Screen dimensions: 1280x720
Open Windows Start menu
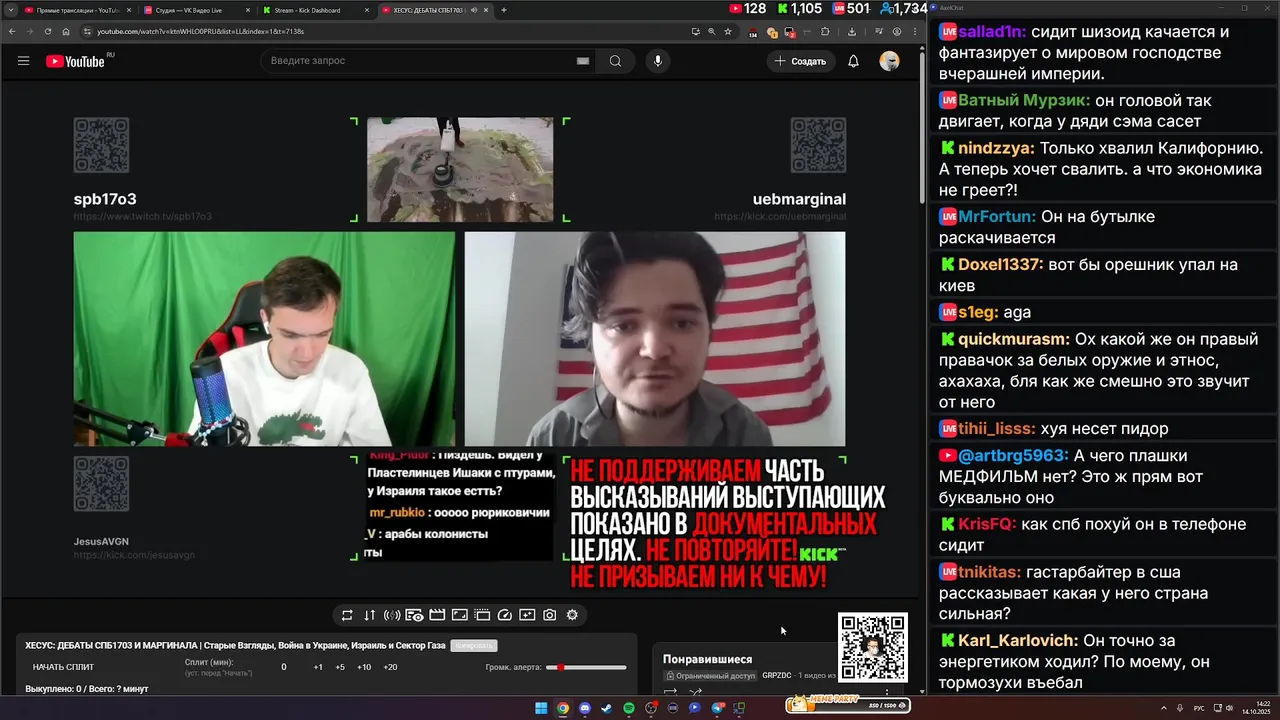coord(541,708)
